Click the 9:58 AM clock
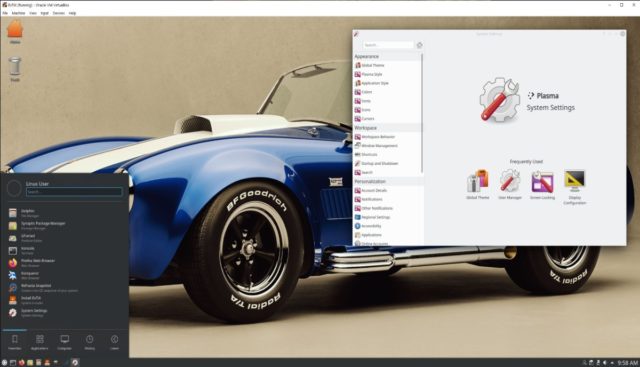Image resolution: width=640 pixels, height=367 pixels. pos(628,363)
